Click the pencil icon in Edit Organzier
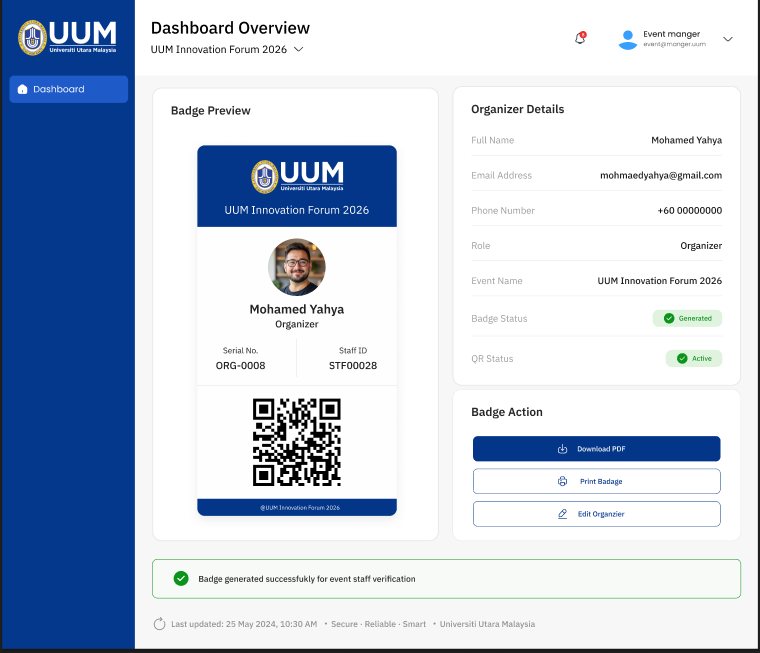 click(562, 514)
